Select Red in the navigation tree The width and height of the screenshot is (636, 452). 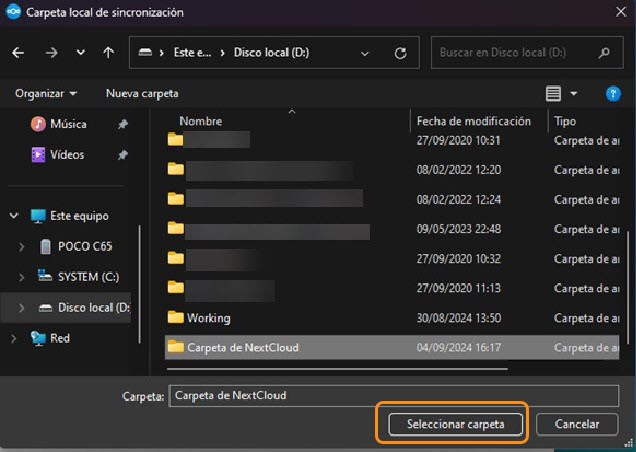point(59,338)
